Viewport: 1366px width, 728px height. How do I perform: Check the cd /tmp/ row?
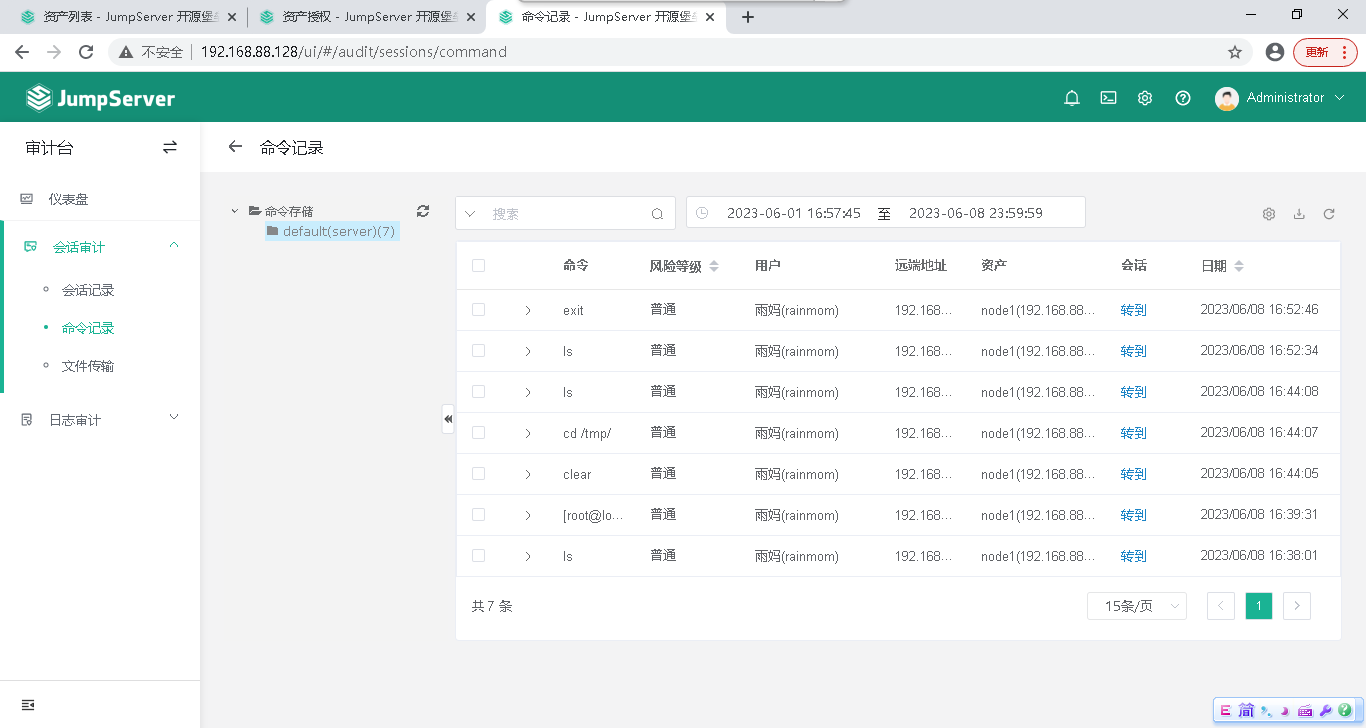tap(478, 433)
